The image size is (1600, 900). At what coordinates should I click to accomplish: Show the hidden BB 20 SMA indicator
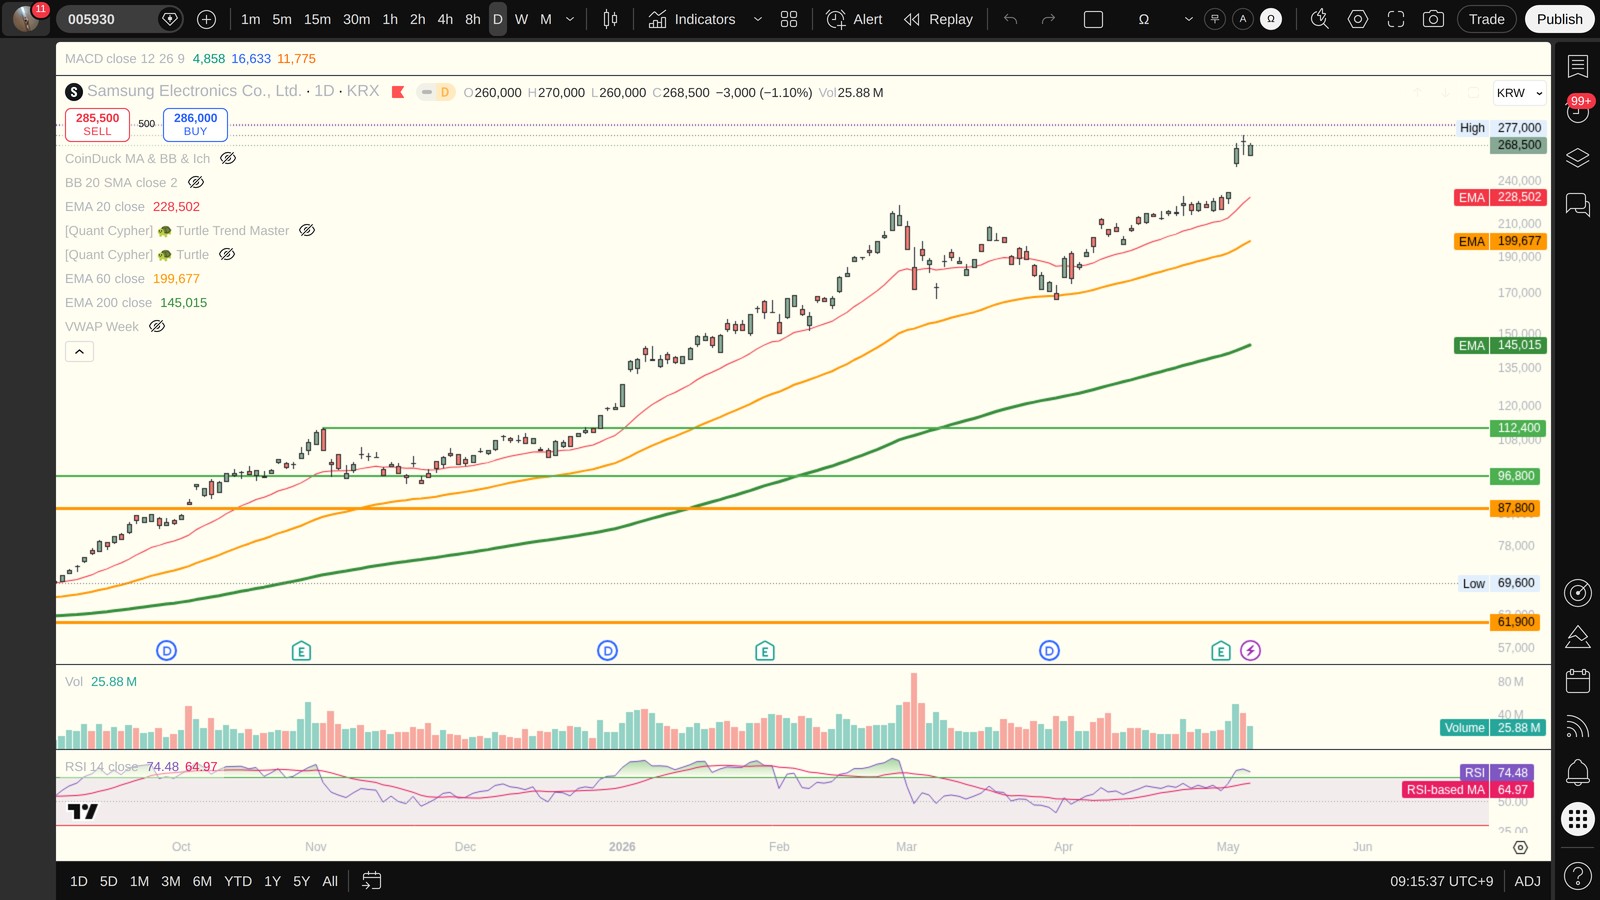[196, 182]
